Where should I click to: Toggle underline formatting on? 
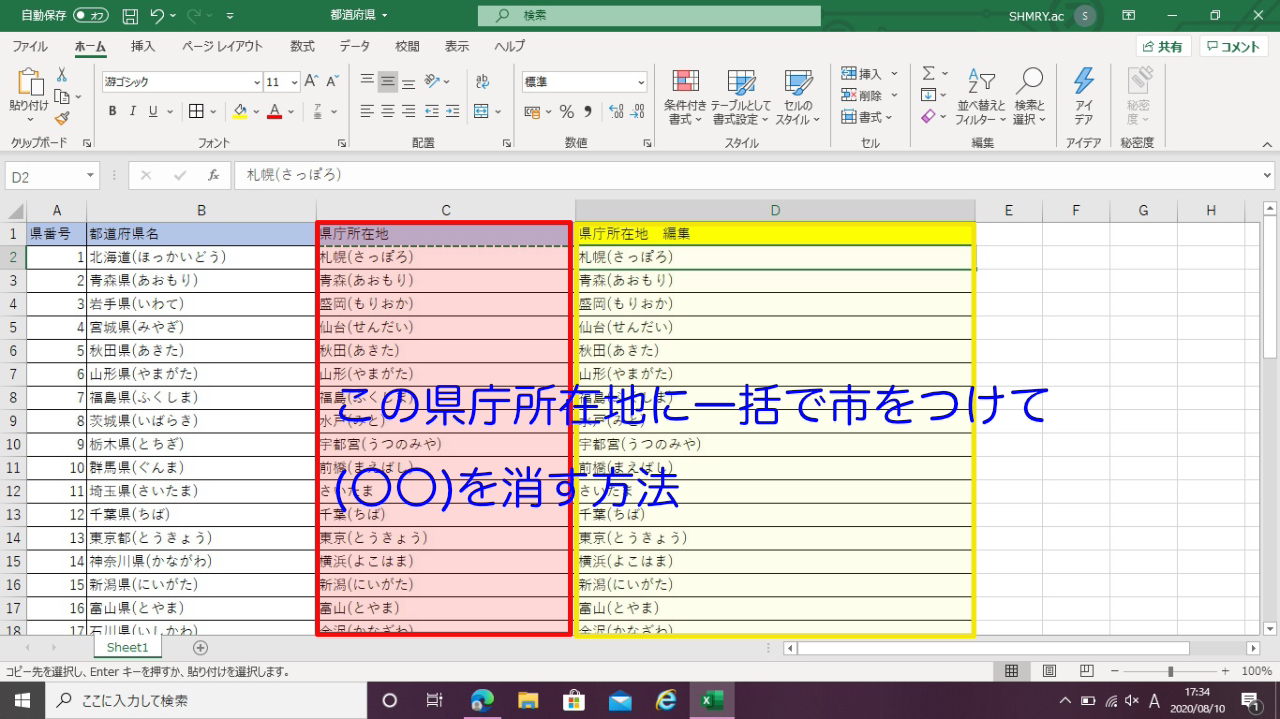tap(153, 111)
